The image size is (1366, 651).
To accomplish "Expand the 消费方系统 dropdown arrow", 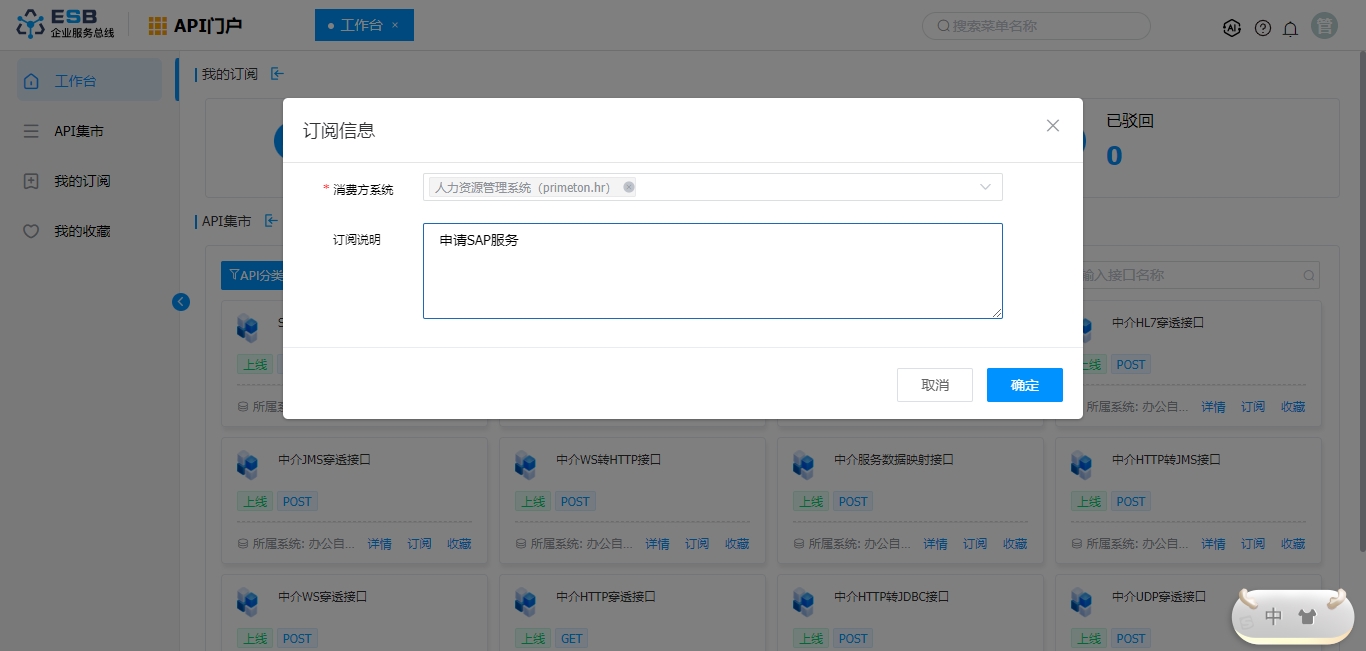I will pyautogui.click(x=985, y=187).
